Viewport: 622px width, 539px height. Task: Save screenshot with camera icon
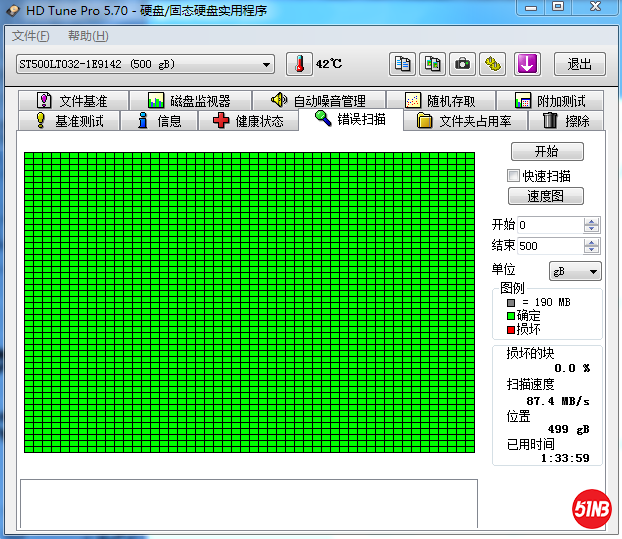463,64
